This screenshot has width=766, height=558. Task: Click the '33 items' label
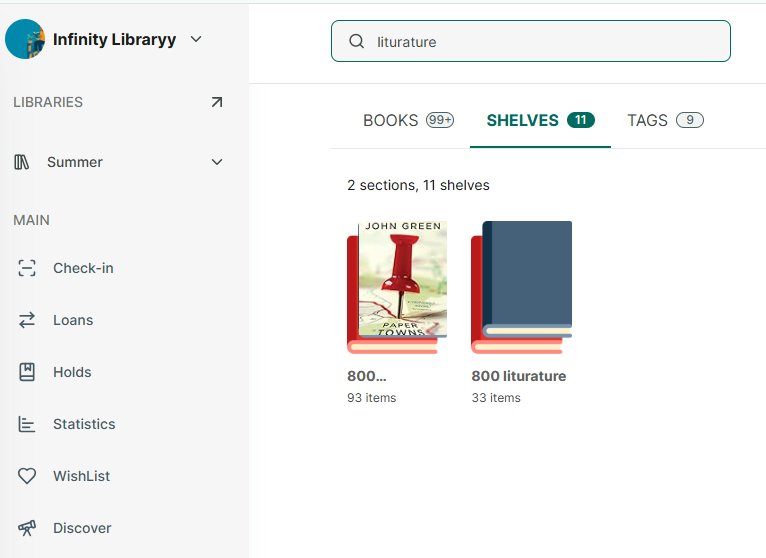pyautogui.click(x=496, y=398)
